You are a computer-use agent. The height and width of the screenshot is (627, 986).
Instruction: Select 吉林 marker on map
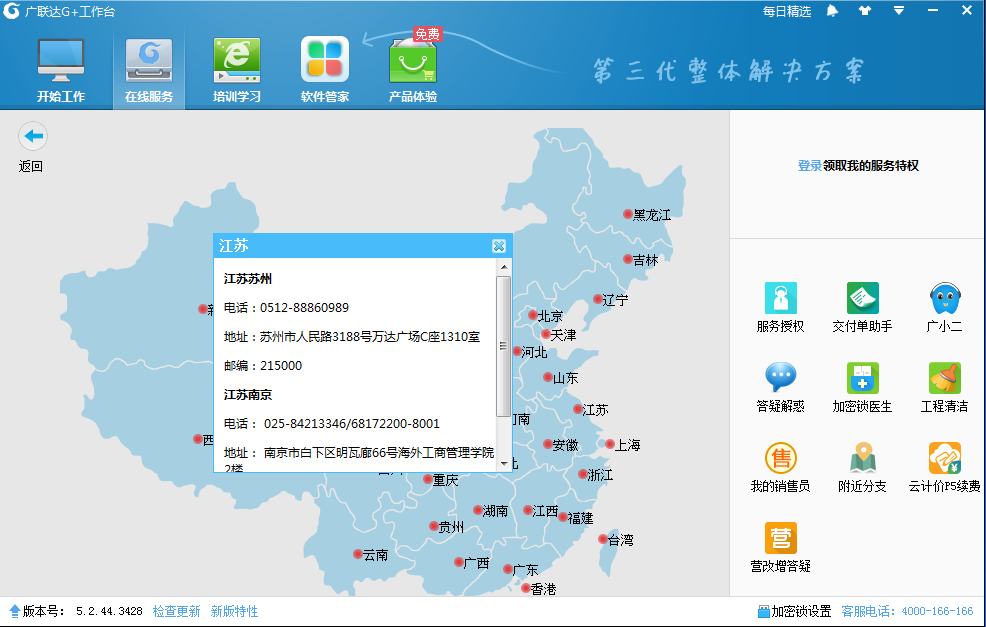click(x=628, y=258)
